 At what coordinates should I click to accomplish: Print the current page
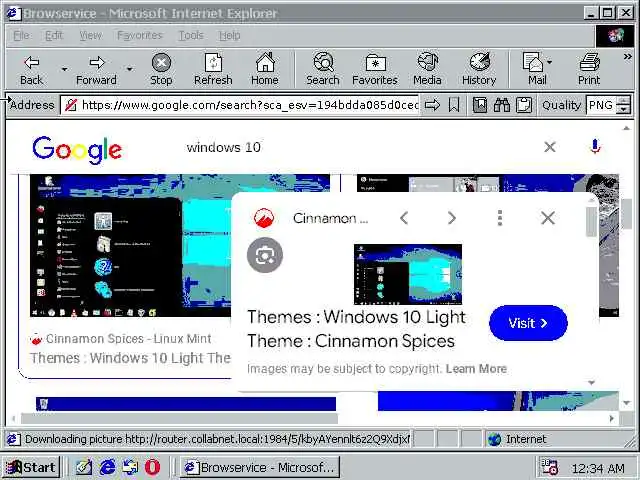[x=589, y=69]
